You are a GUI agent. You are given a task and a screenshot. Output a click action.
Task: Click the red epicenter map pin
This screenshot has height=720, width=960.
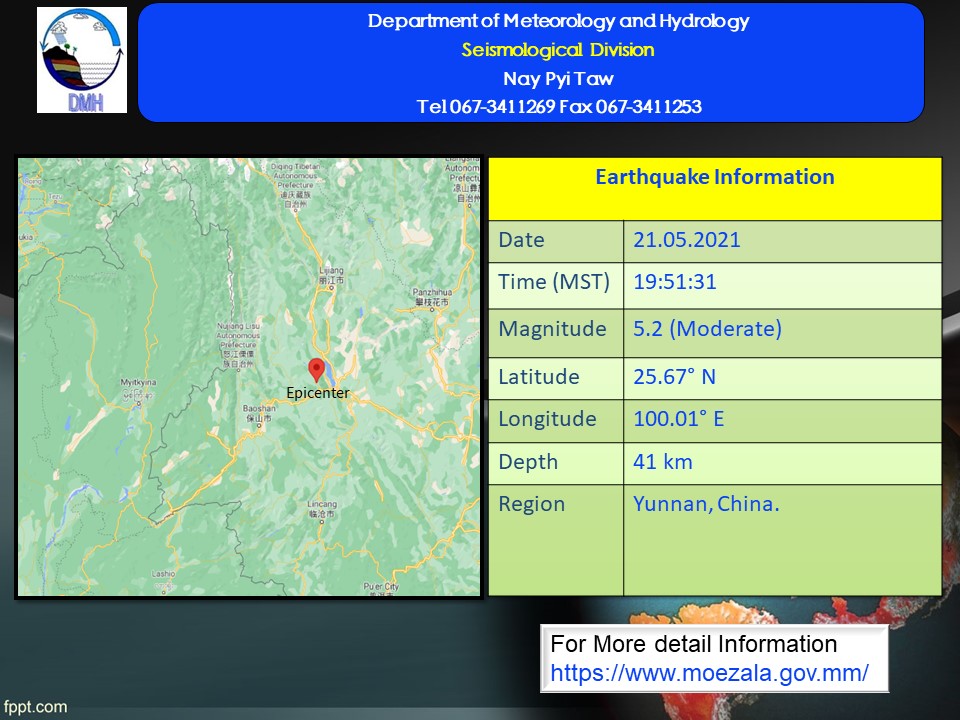316,370
